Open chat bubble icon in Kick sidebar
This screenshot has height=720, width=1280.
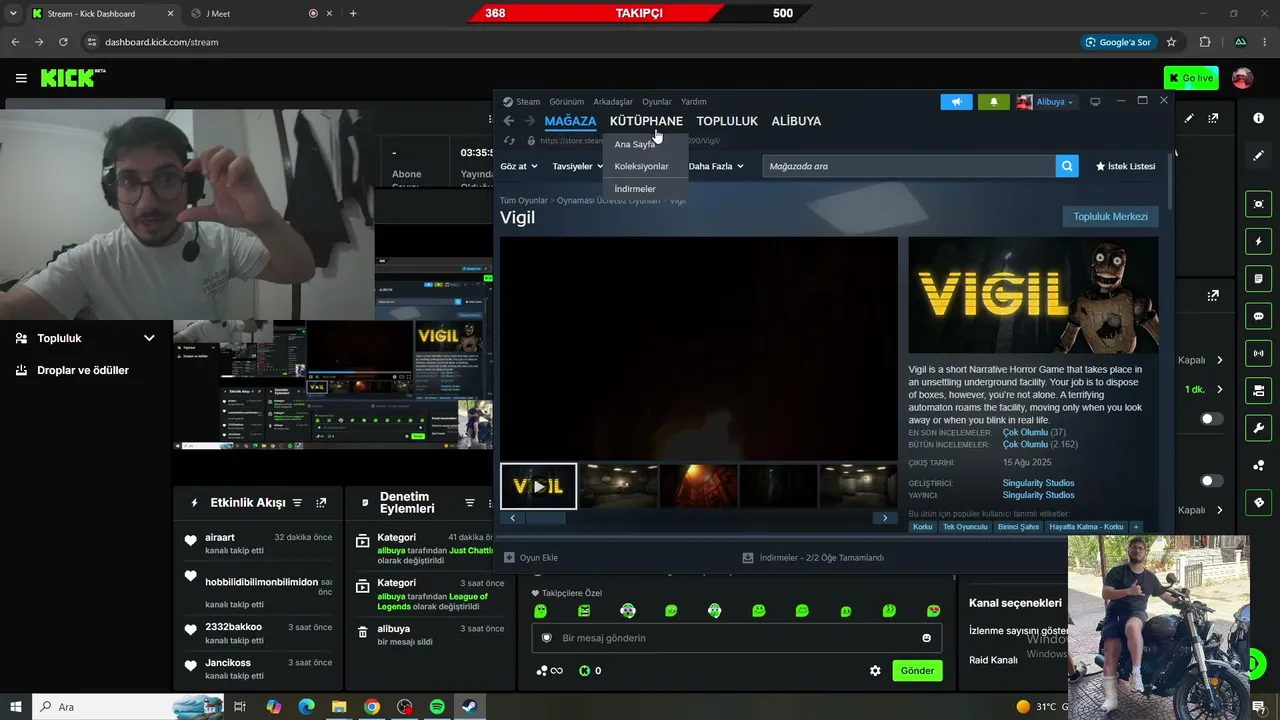point(1259,316)
